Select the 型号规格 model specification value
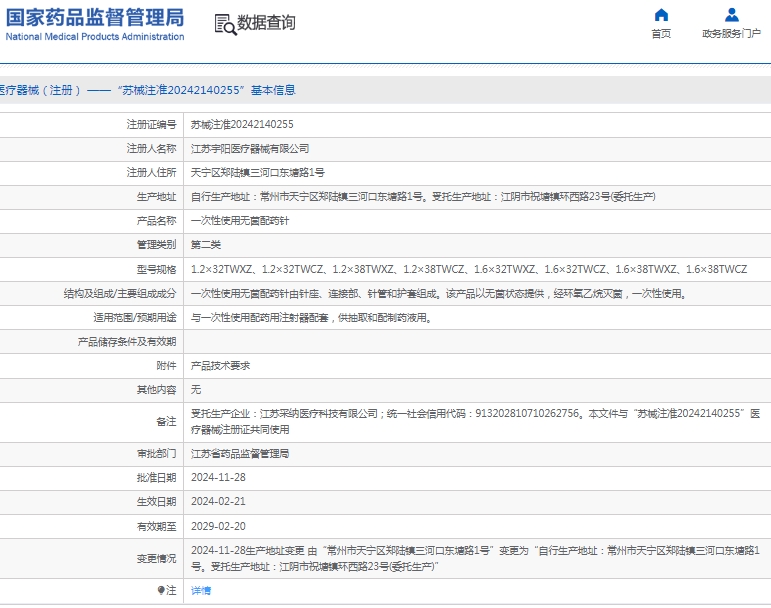771x608 pixels. tap(469, 269)
